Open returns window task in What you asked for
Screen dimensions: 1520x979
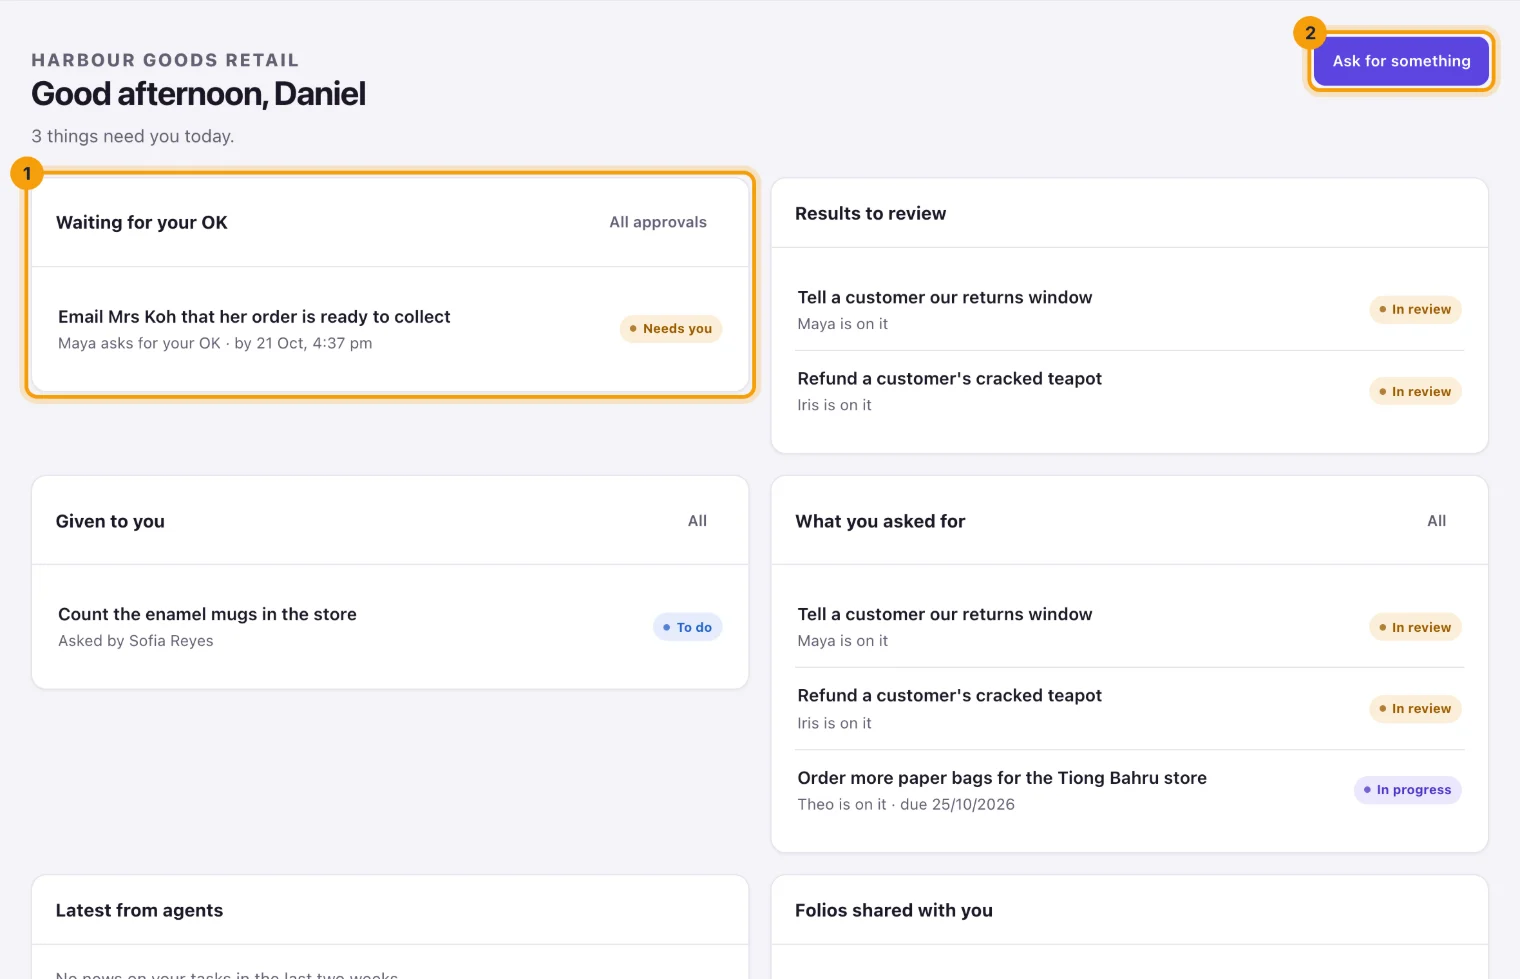pyautogui.click(x=1130, y=627)
